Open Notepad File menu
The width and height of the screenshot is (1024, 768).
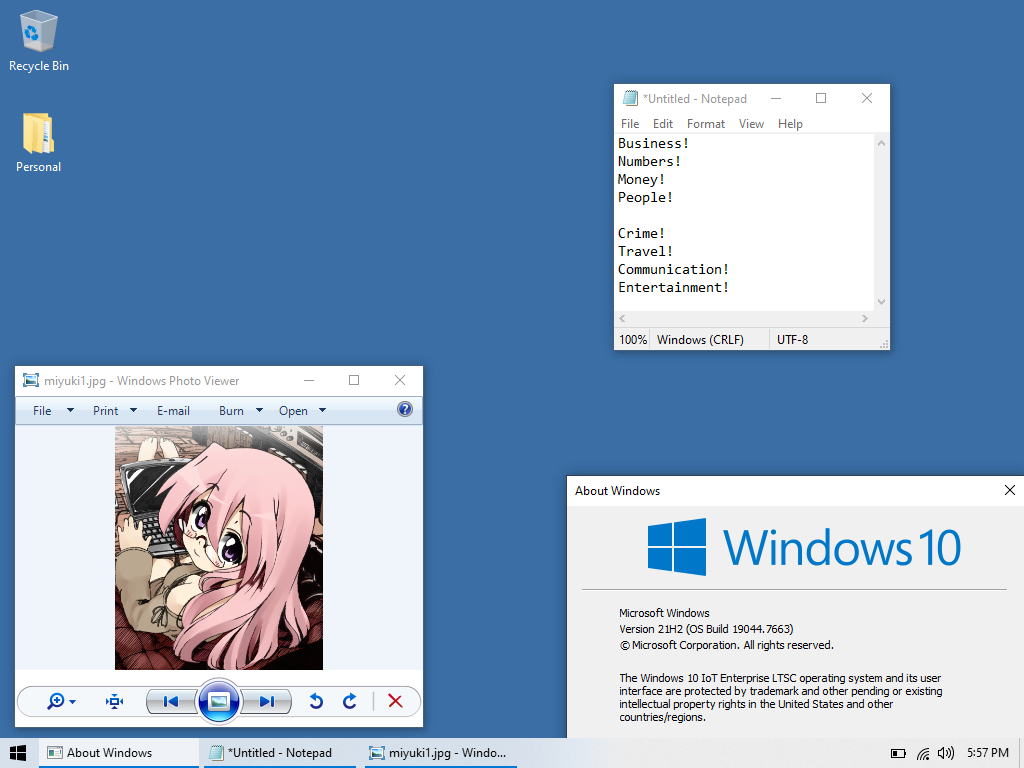(x=630, y=124)
